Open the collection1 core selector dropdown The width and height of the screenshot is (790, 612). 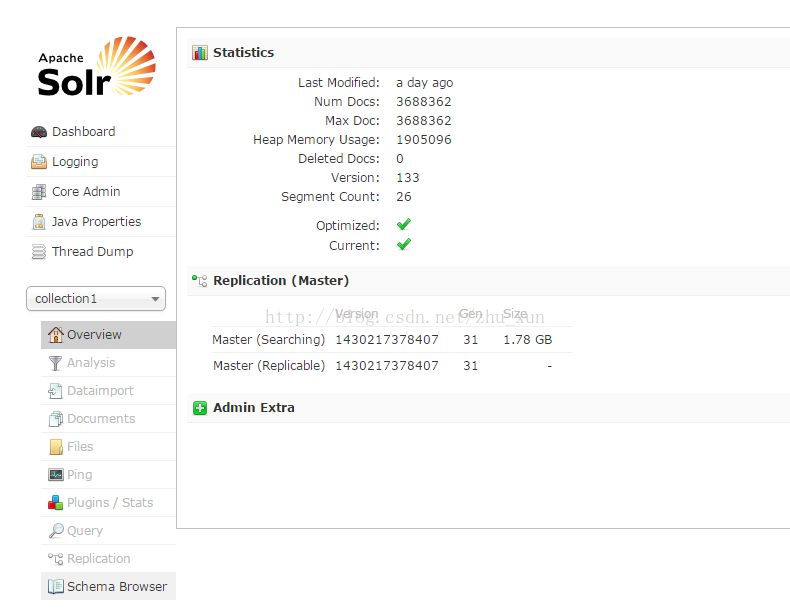coord(96,299)
